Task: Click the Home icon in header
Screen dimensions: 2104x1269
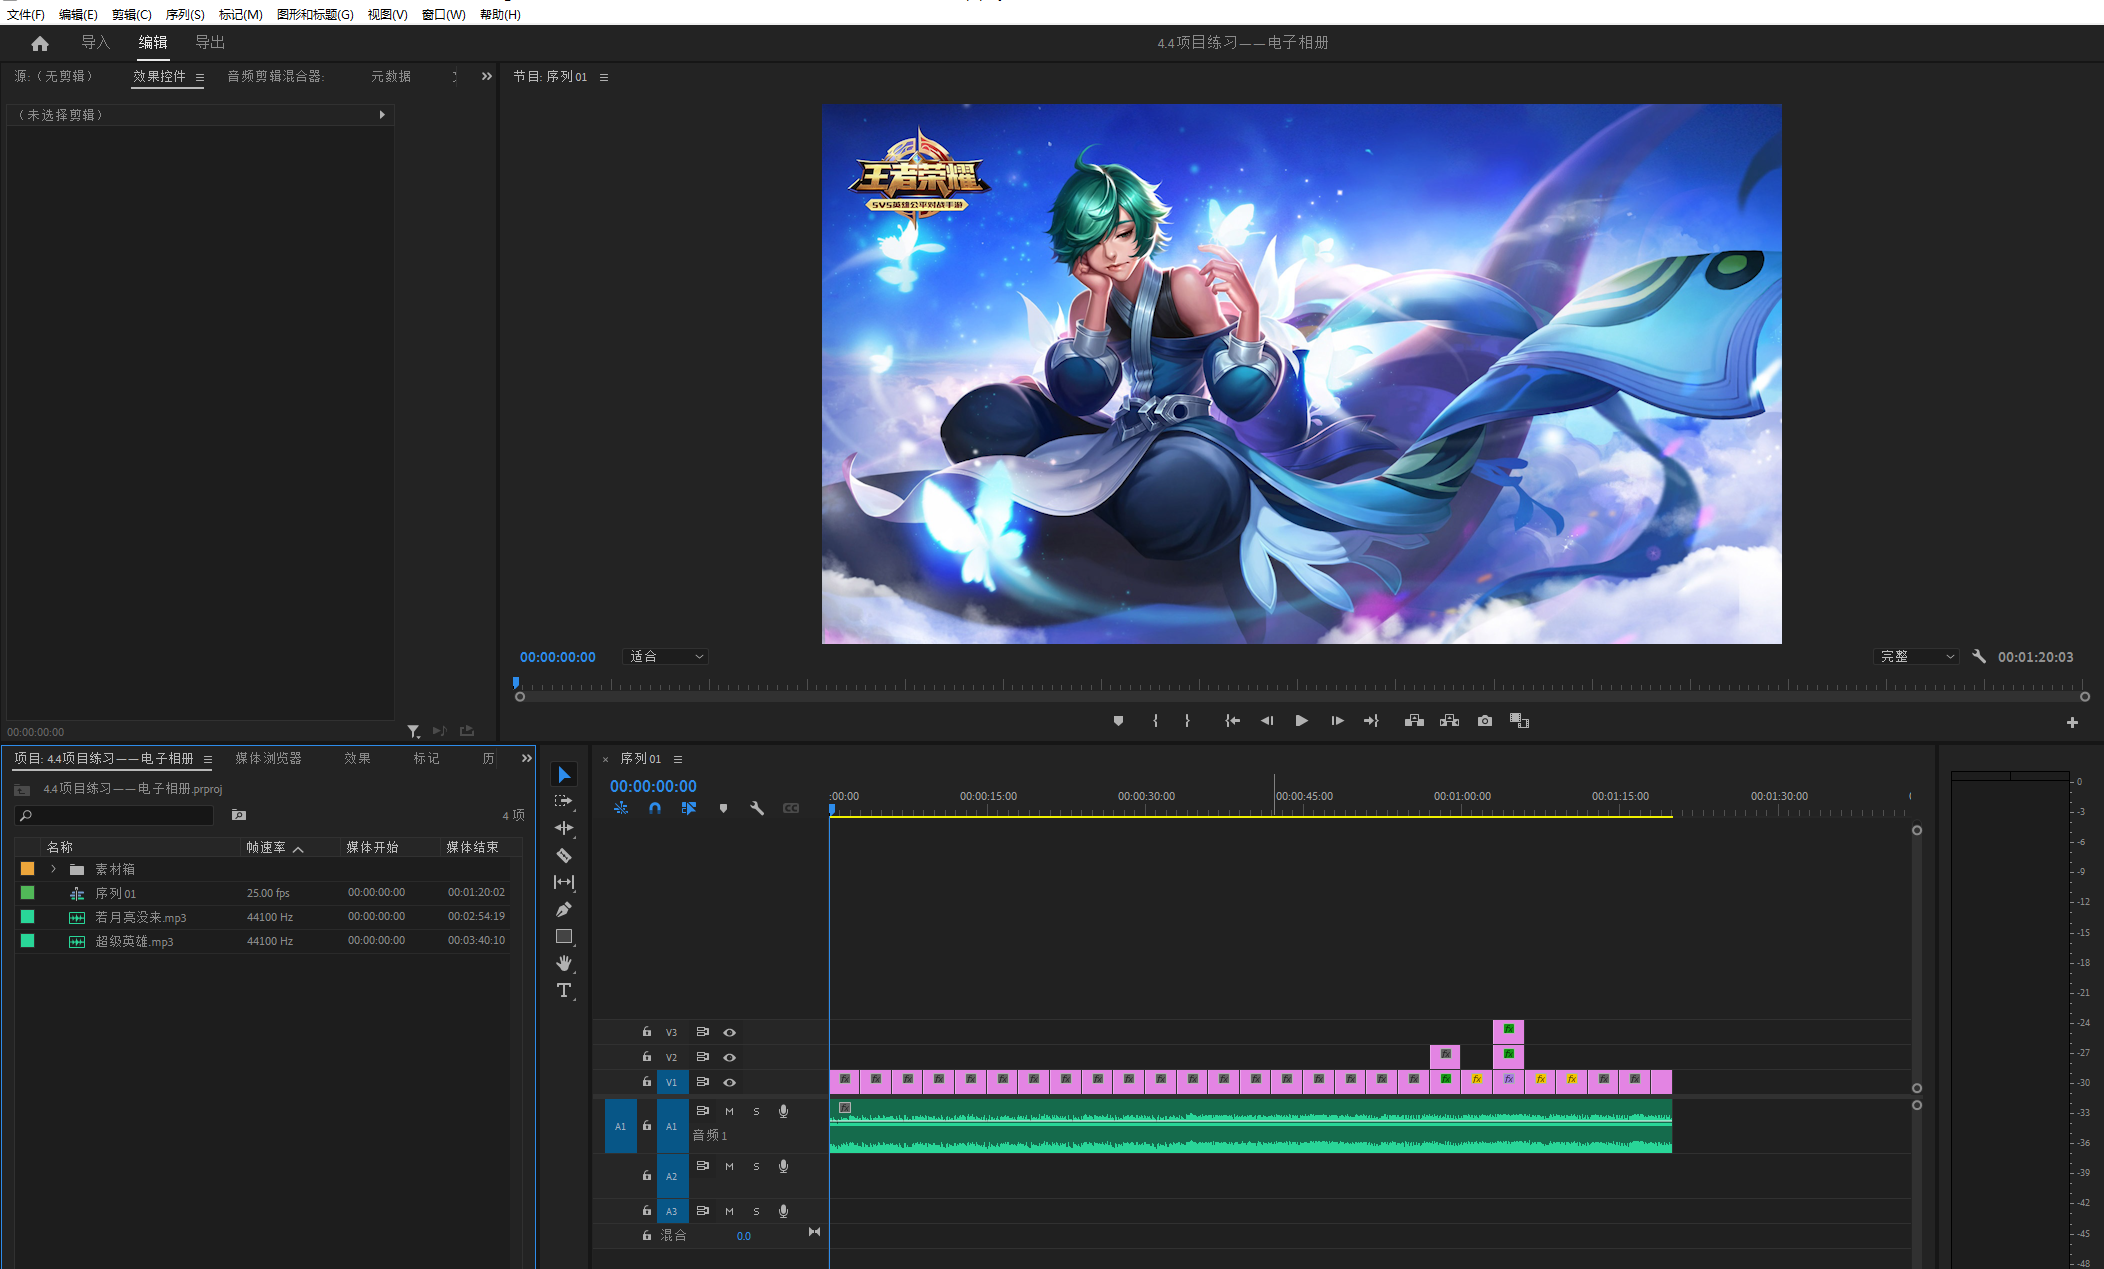Action: (40, 43)
